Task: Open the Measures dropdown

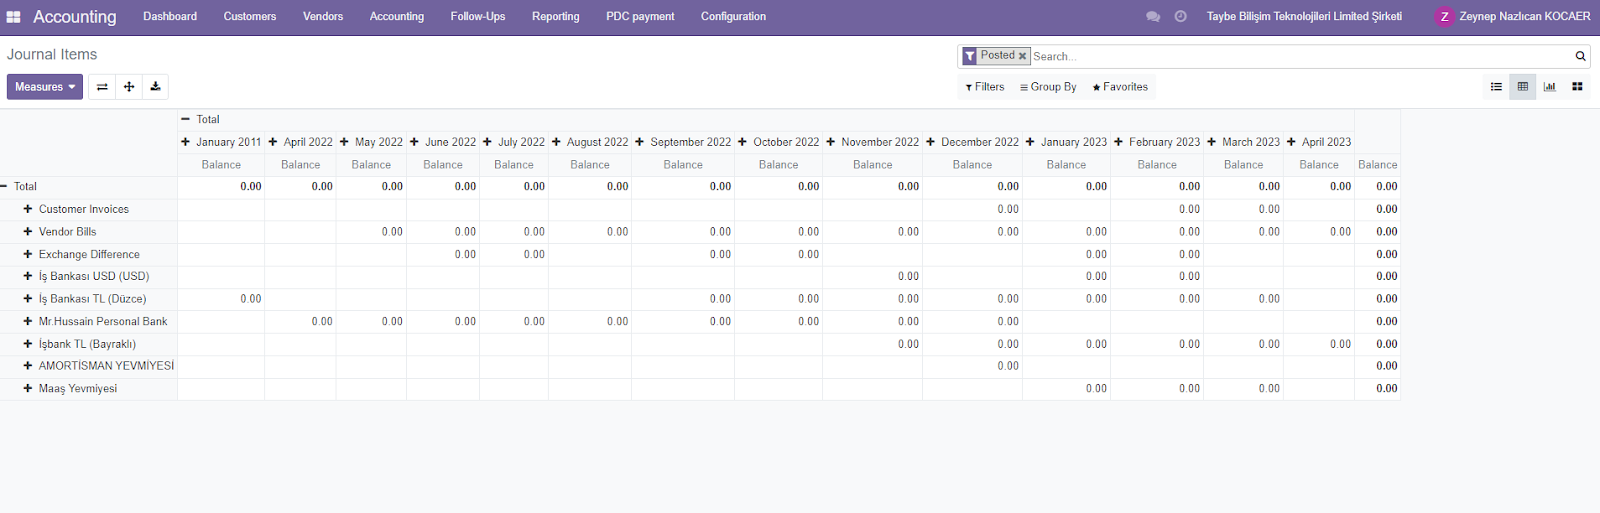Action: coord(45,87)
